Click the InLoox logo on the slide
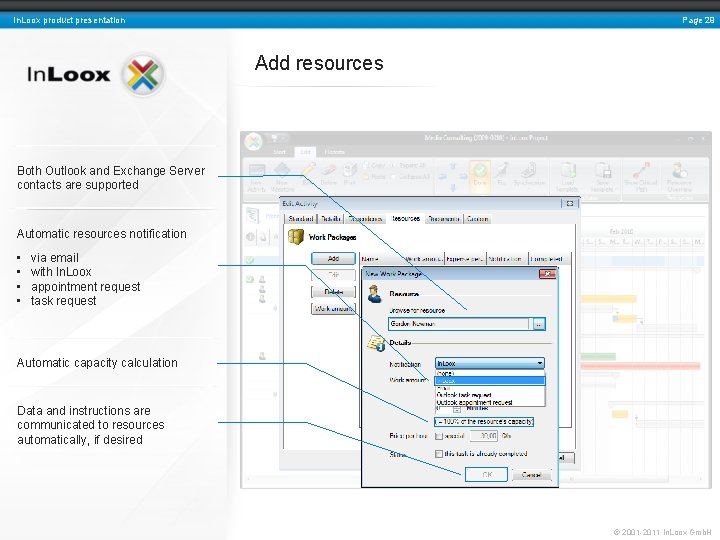Viewport: 720px width, 540px height. [96, 74]
